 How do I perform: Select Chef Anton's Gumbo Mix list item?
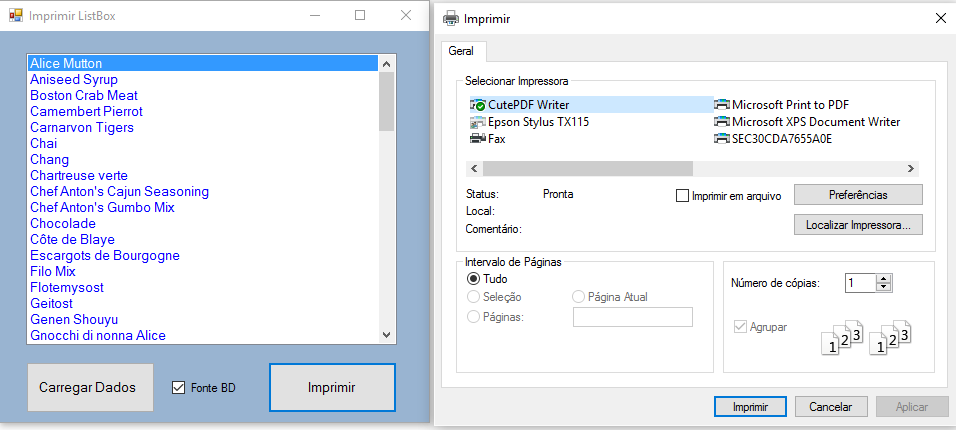(102, 207)
